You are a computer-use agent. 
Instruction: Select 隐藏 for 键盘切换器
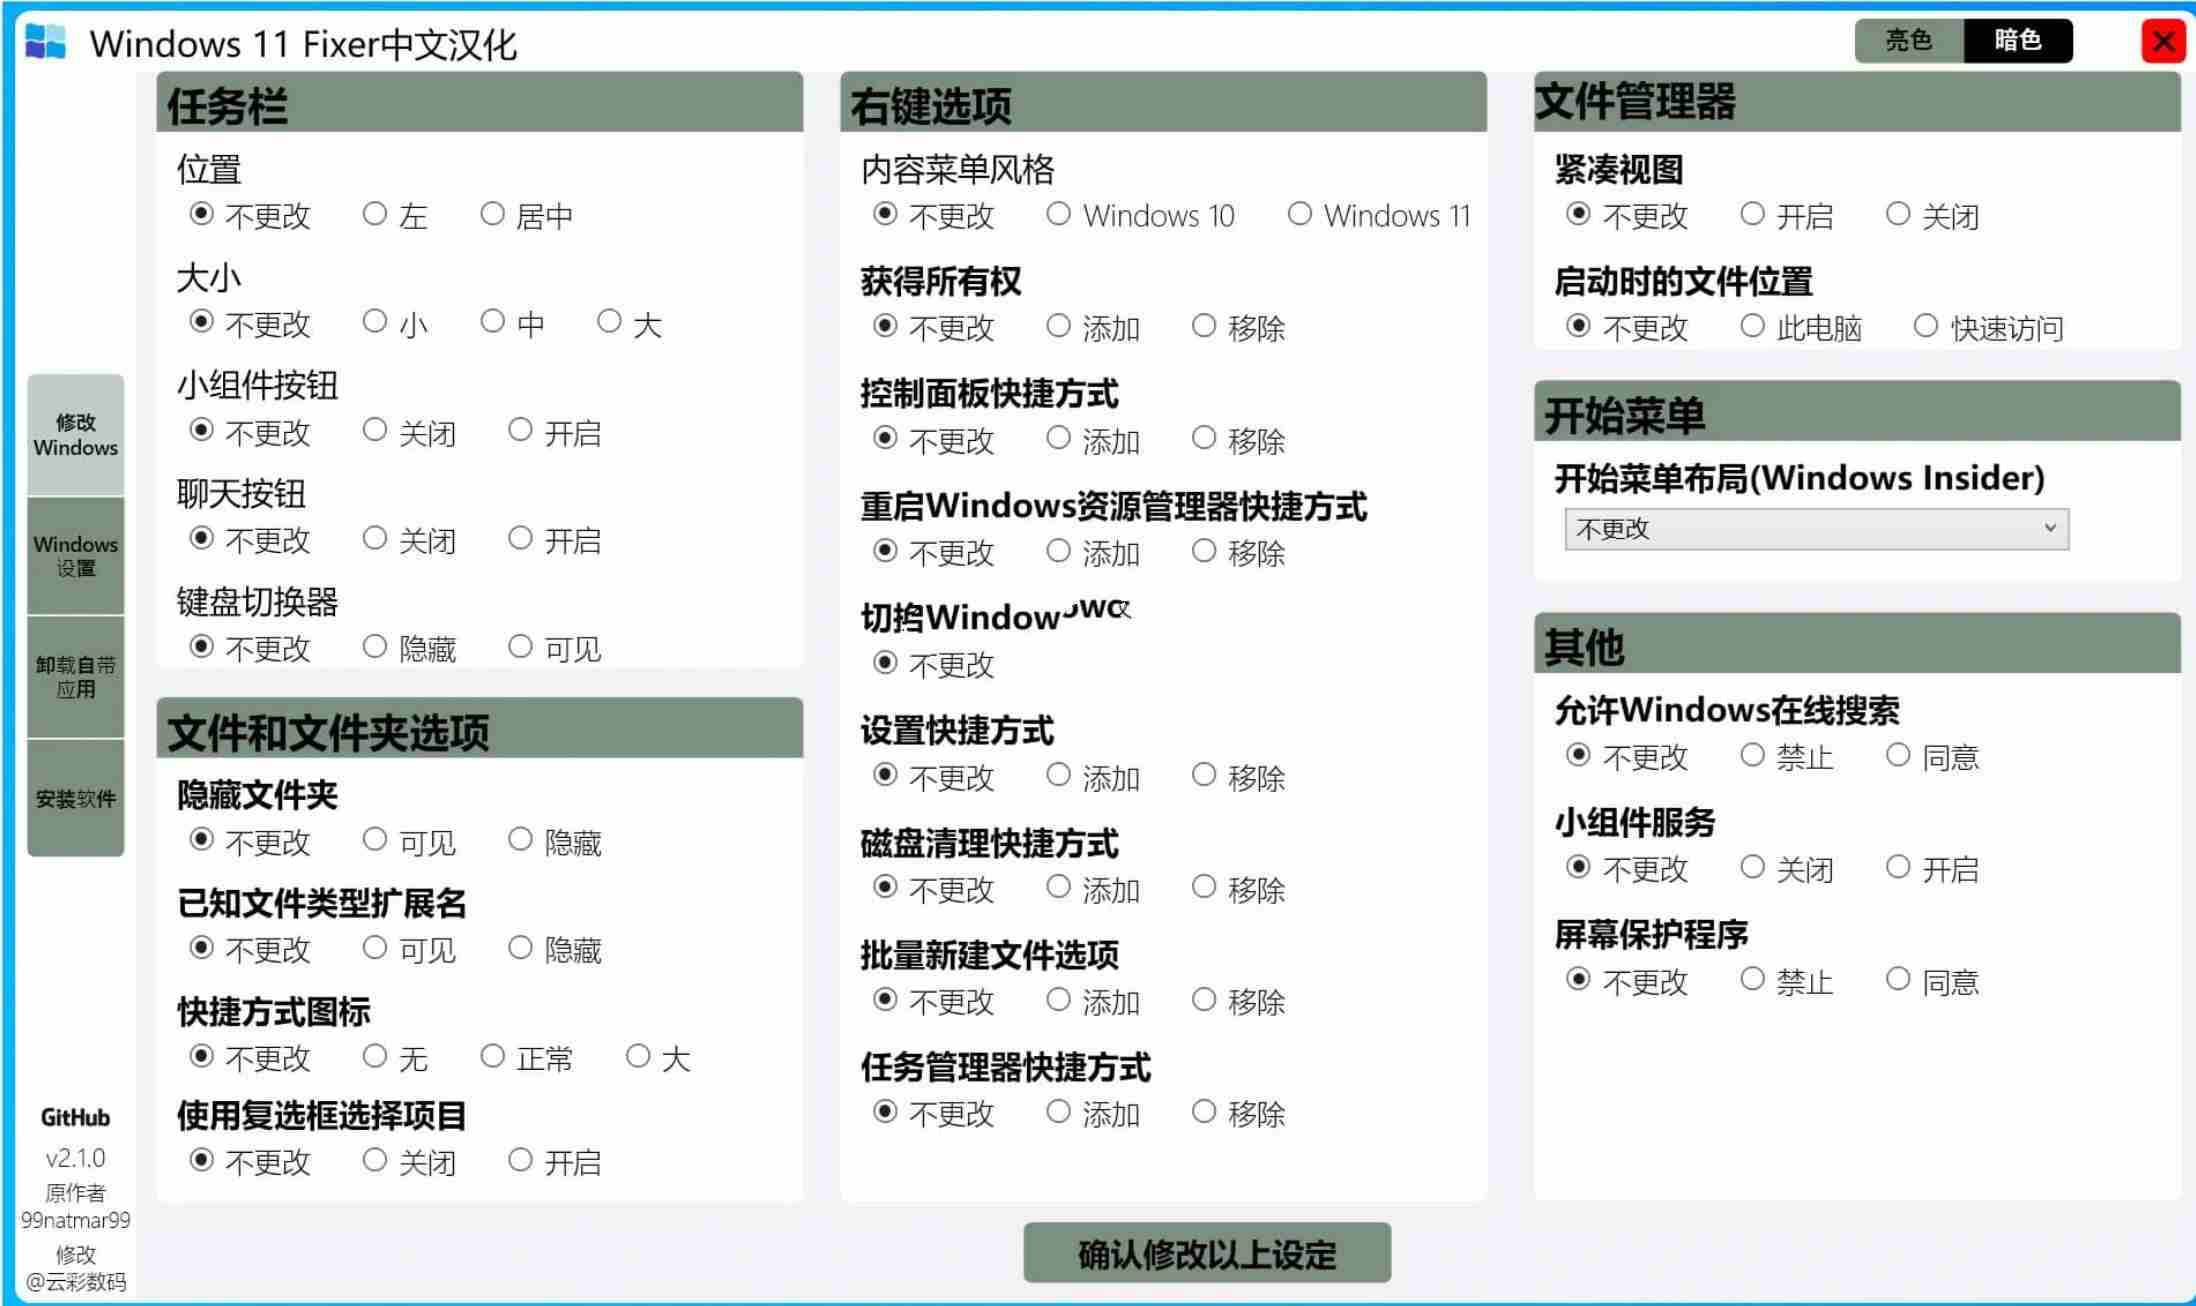click(410, 648)
